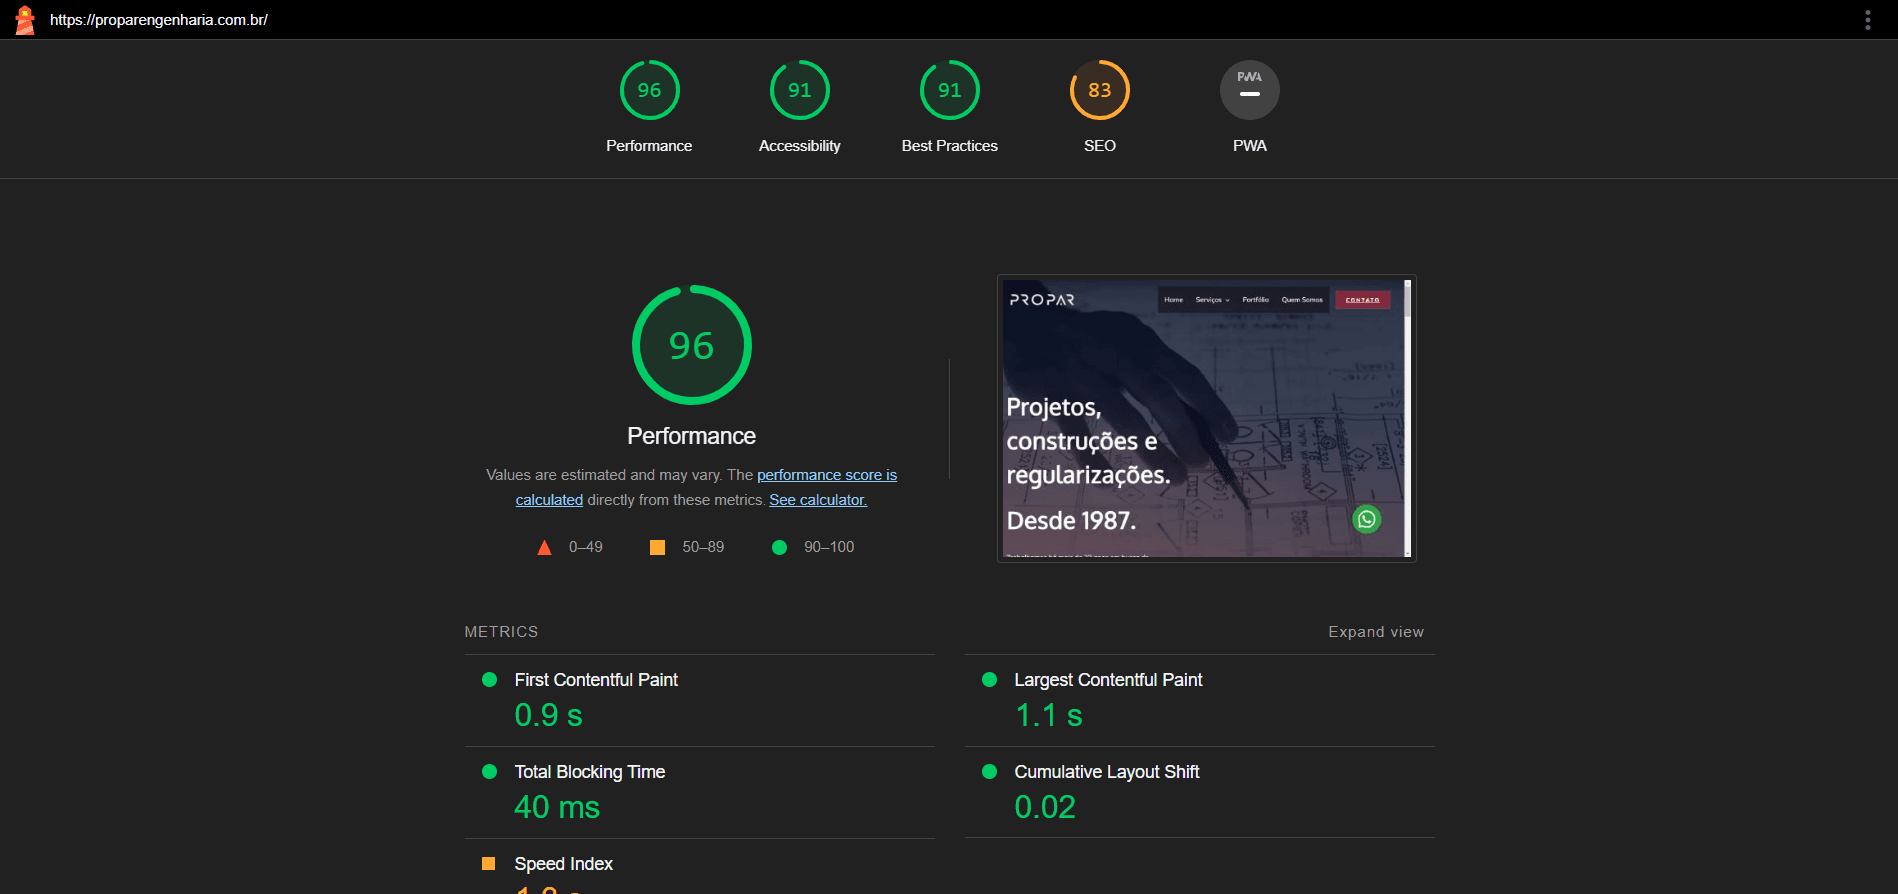Jump to SEO score gauge
Screen dimensions: 1898x894
(1099, 91)
